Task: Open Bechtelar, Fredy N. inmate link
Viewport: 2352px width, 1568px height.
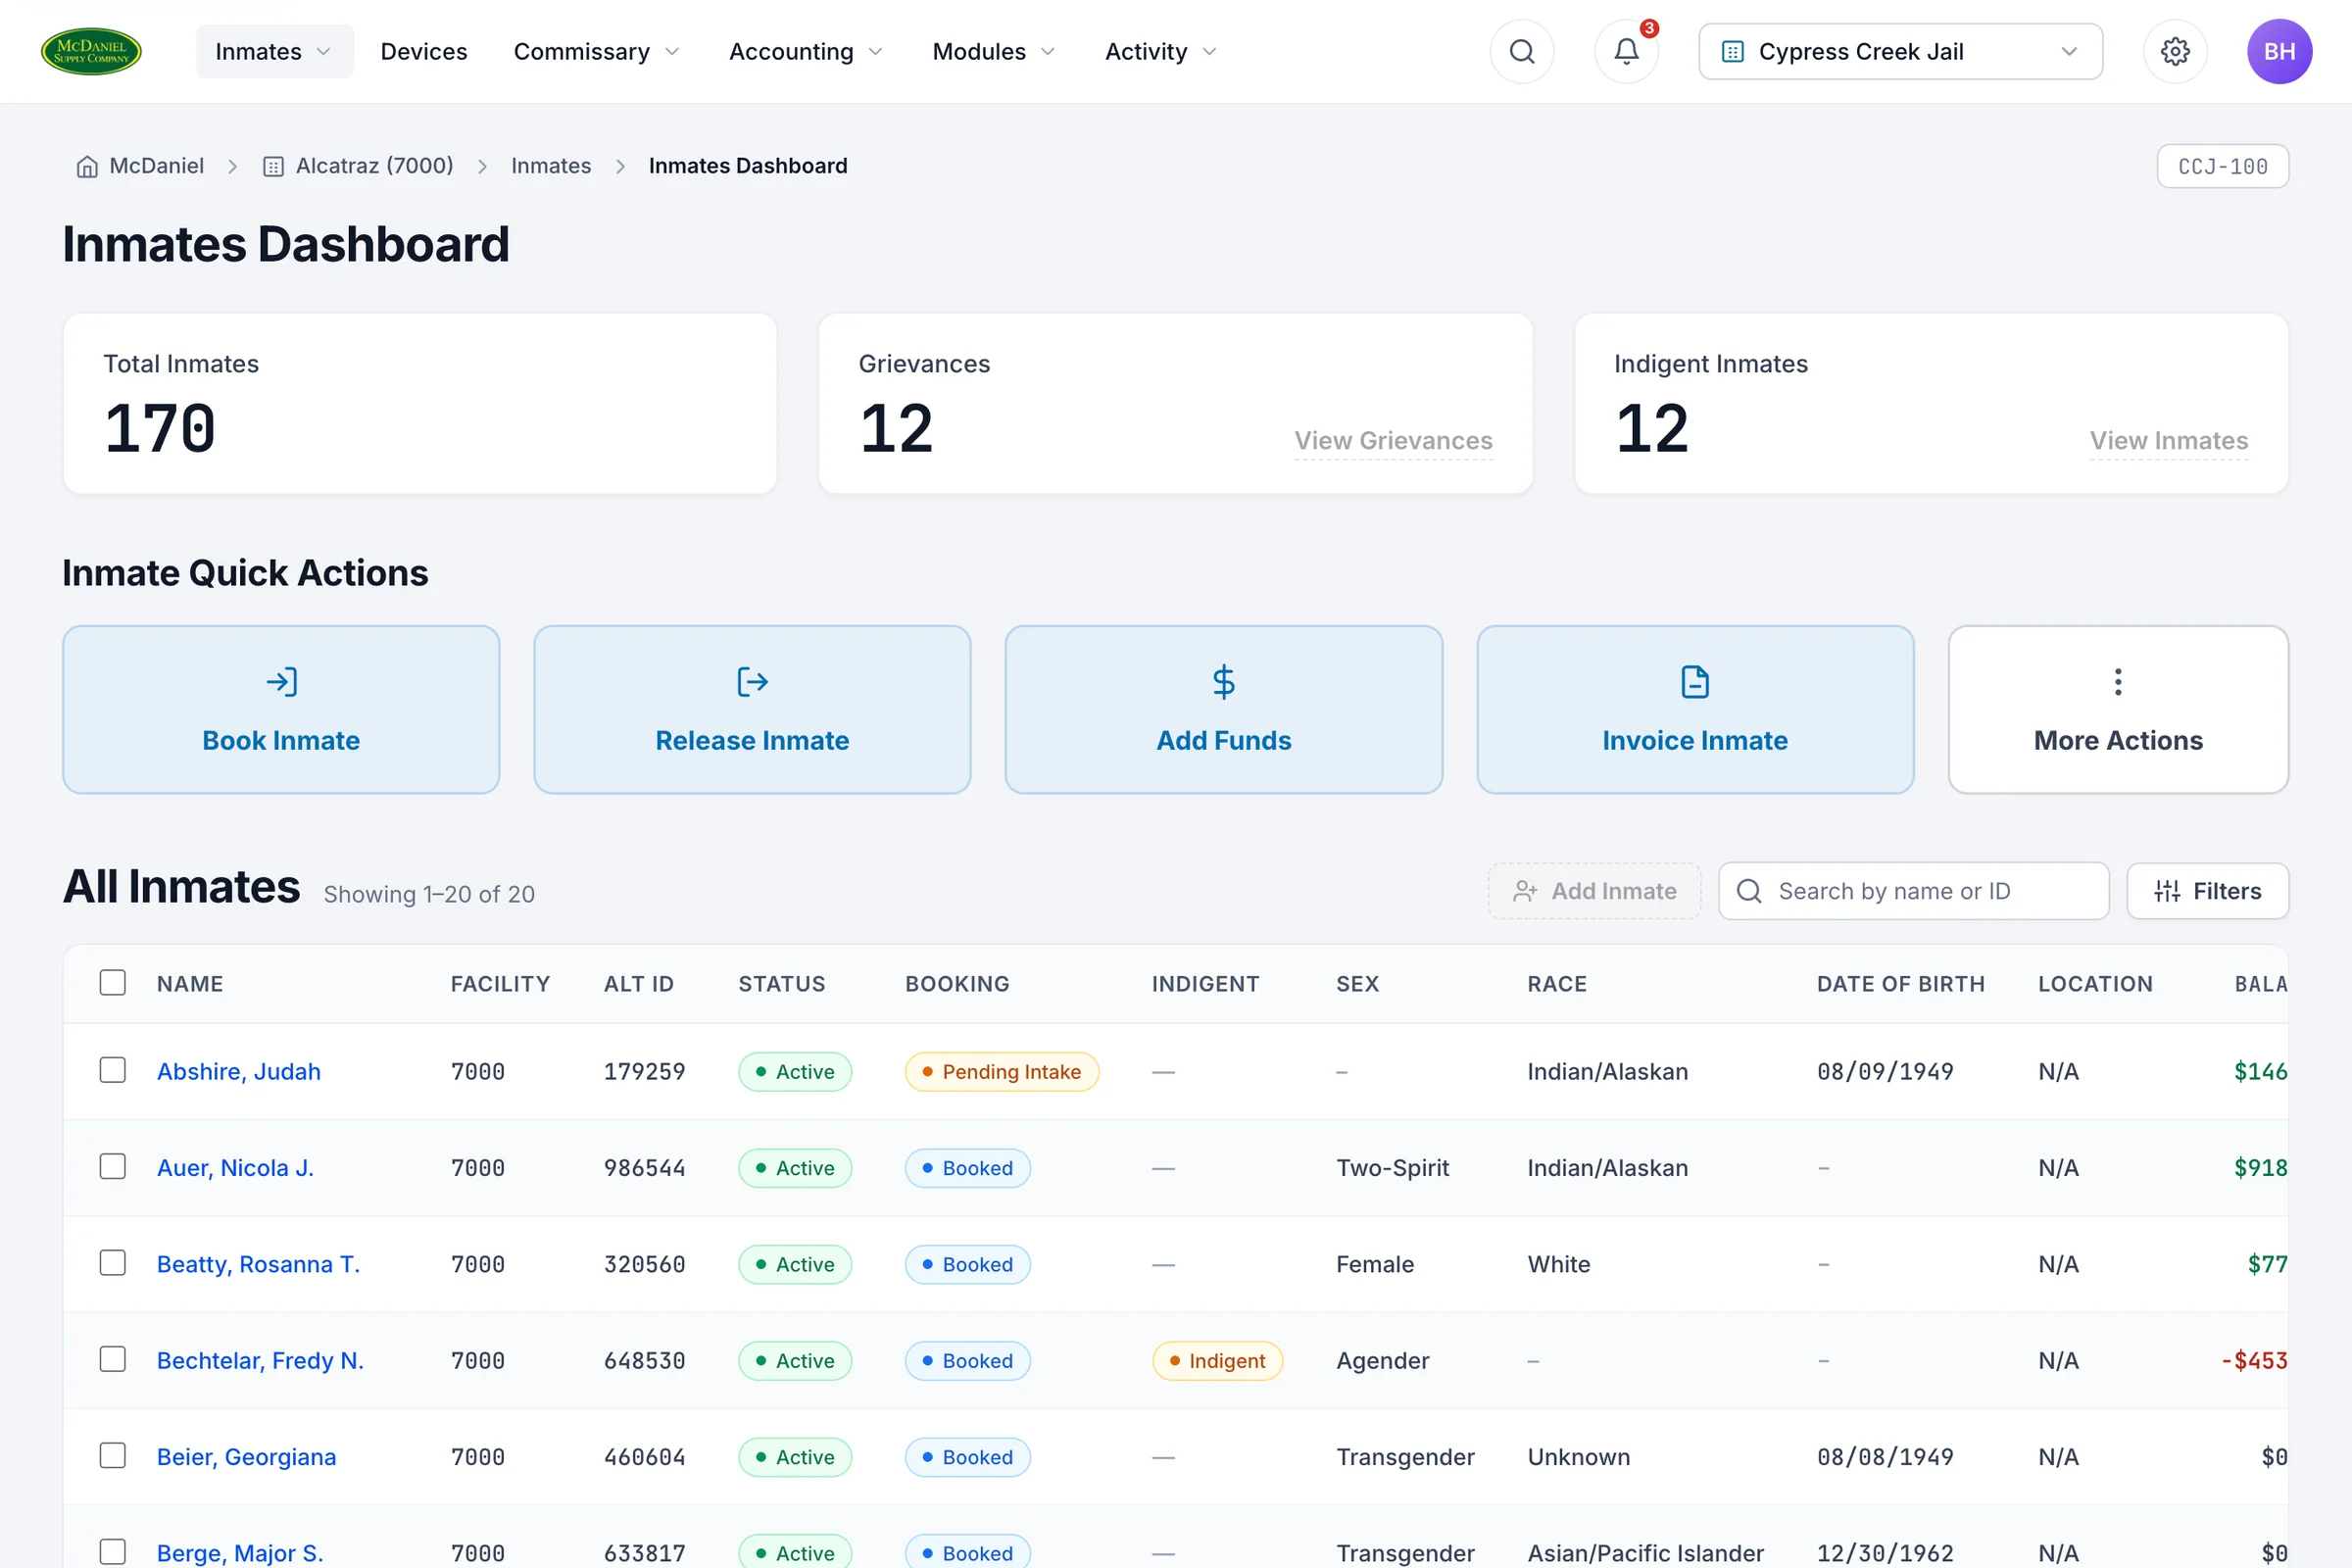Action: click(260, 1361)
